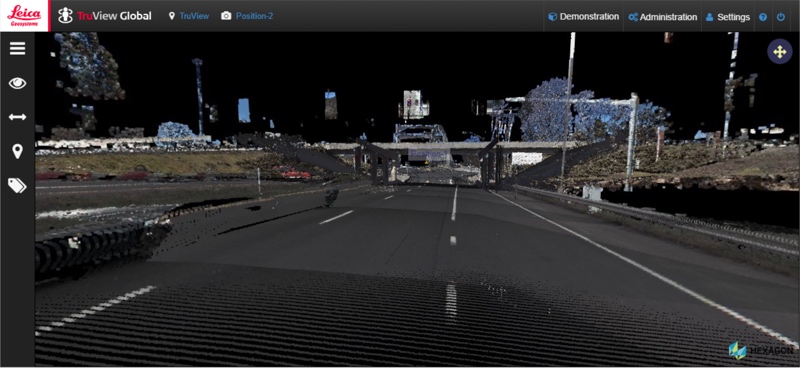Screen dimensions: 800x368
Task: Click the camera icon beside Position-2
Action: coord(226,16)
